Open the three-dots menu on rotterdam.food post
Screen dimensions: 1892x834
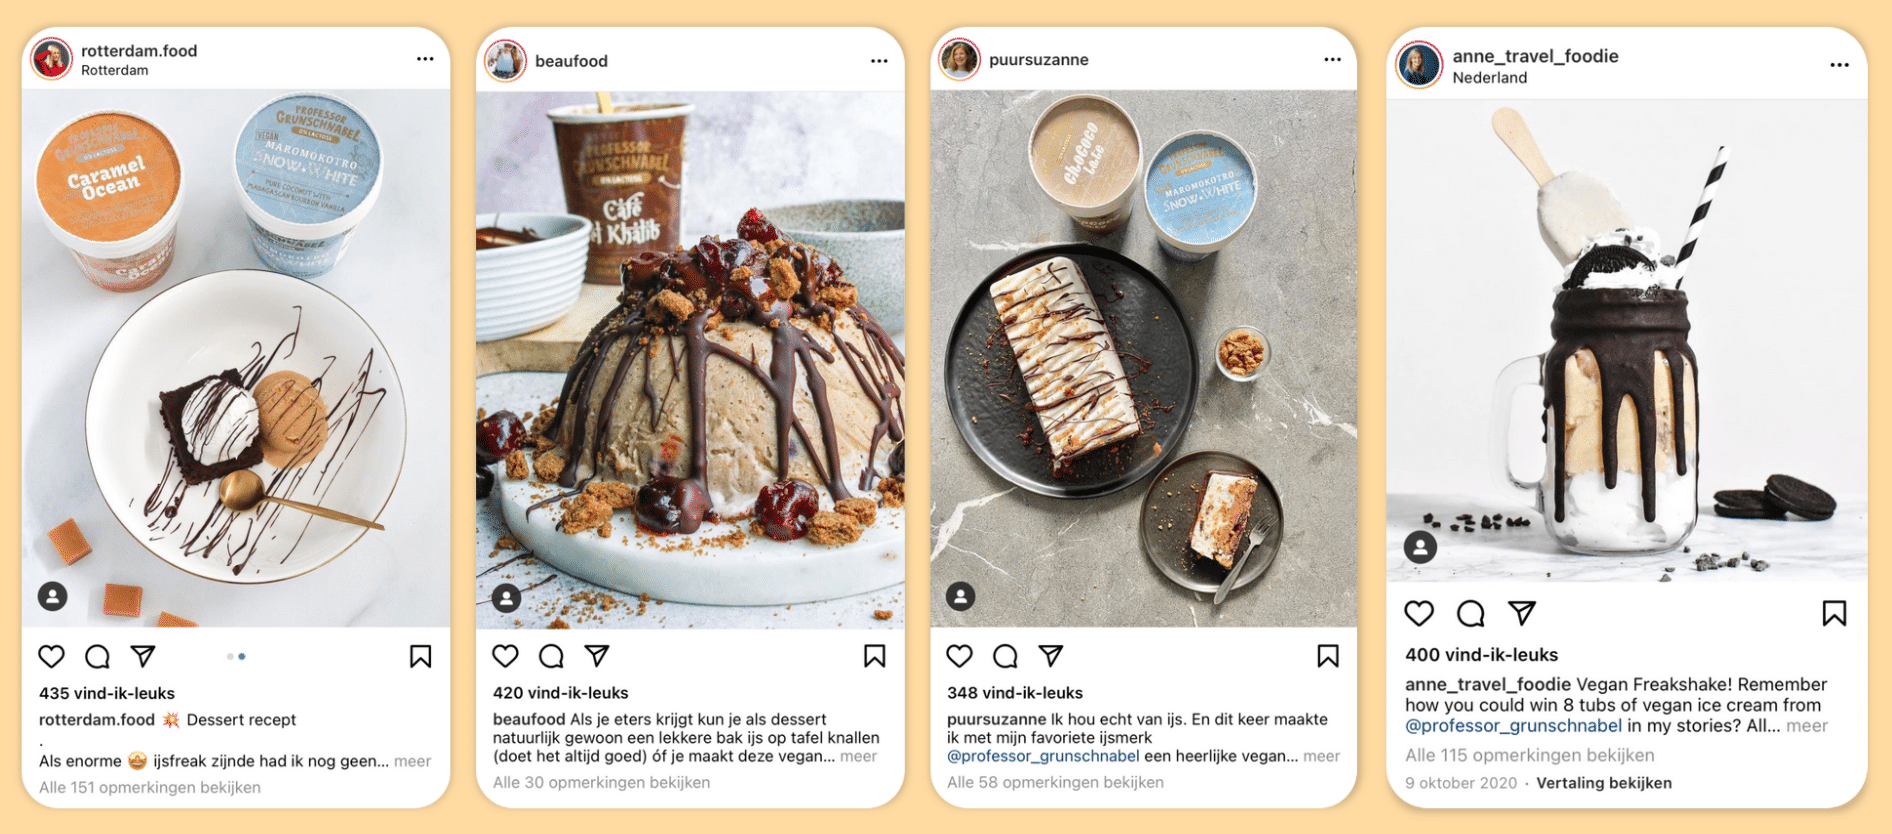[425, 59]
